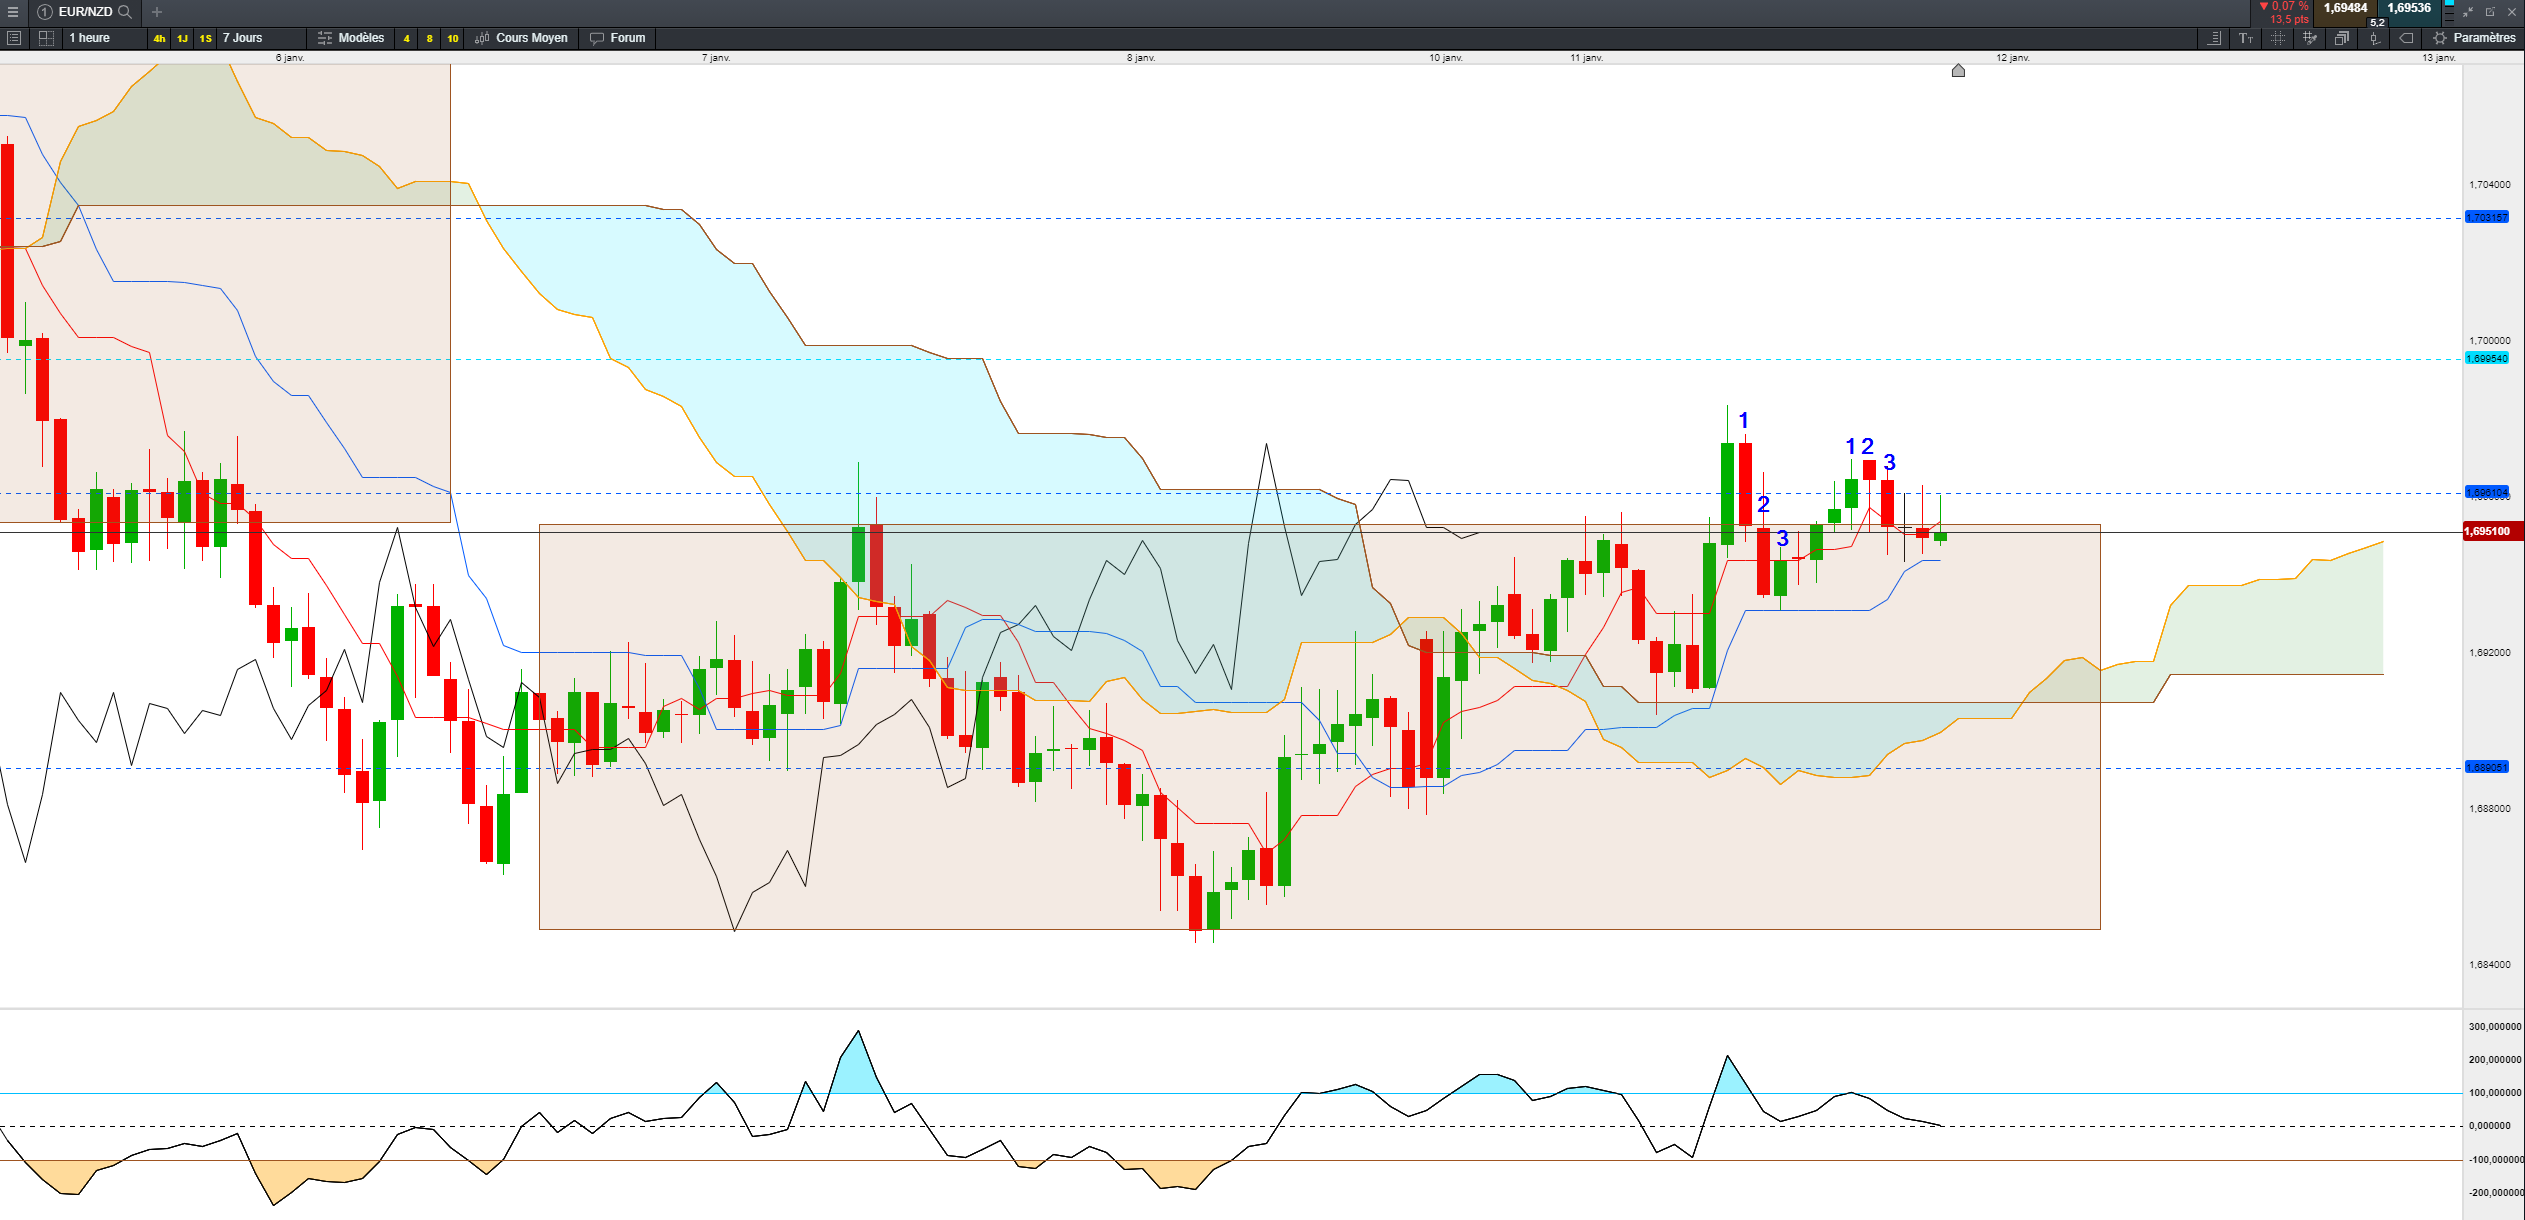This screenshot has width=2525, height=1220.
Task: Load template preset 10
Action: coord(452,38)
